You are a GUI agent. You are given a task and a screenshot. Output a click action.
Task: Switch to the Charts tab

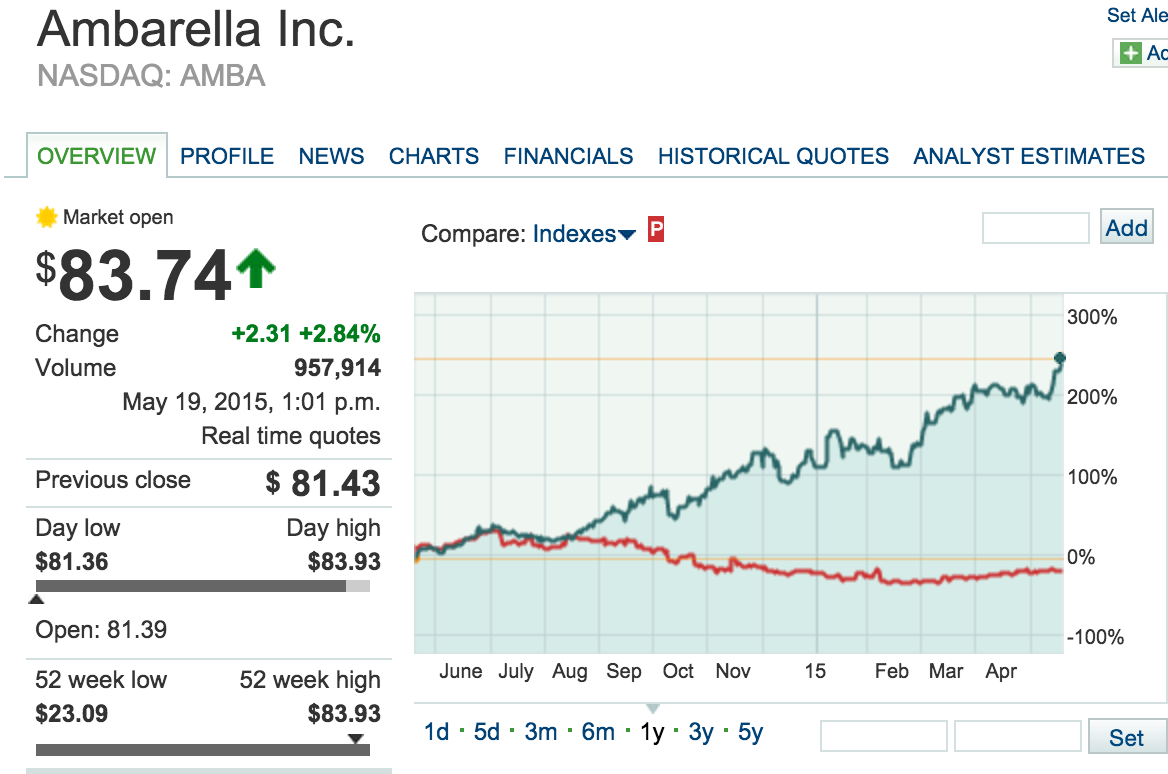[434, 156]
